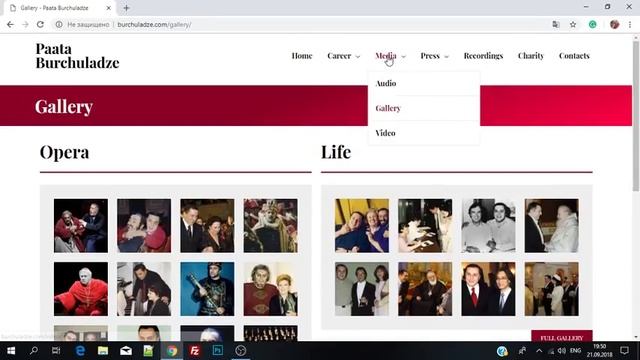640x360 pixels.
Task: Open Charity page
Action: (x=531, y=56)
